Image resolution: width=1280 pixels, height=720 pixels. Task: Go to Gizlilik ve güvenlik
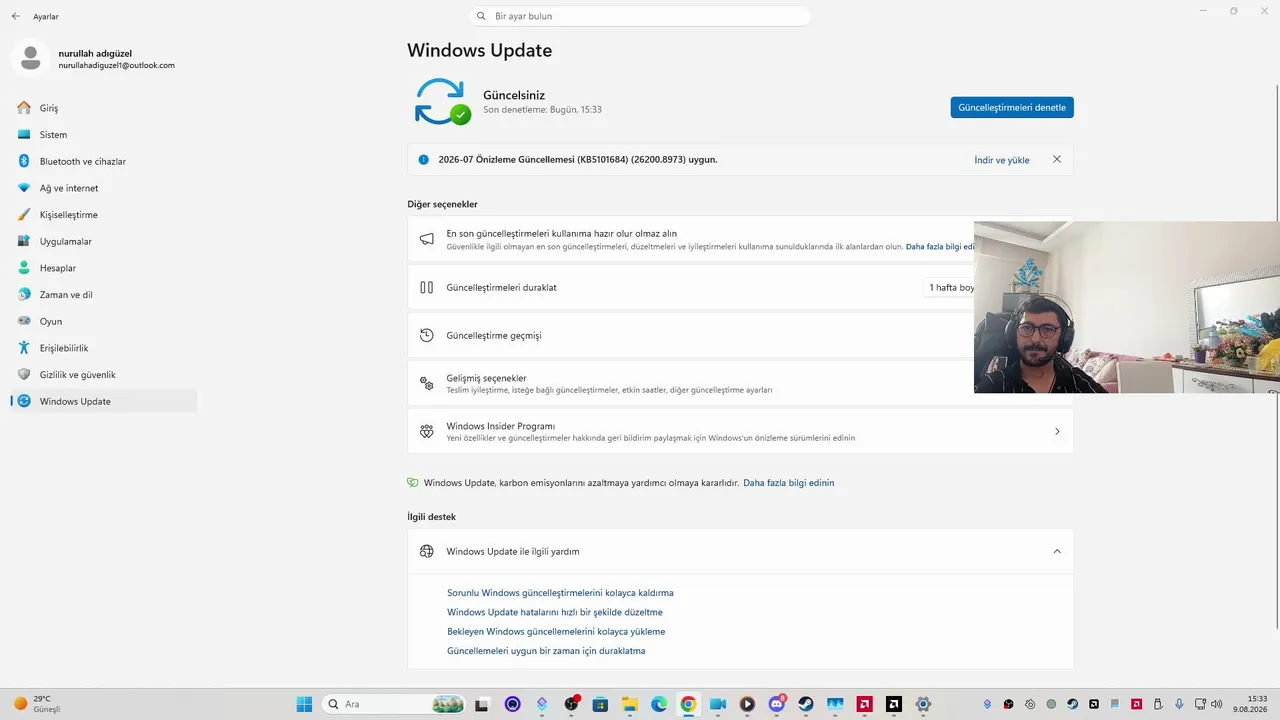[104, 375]
